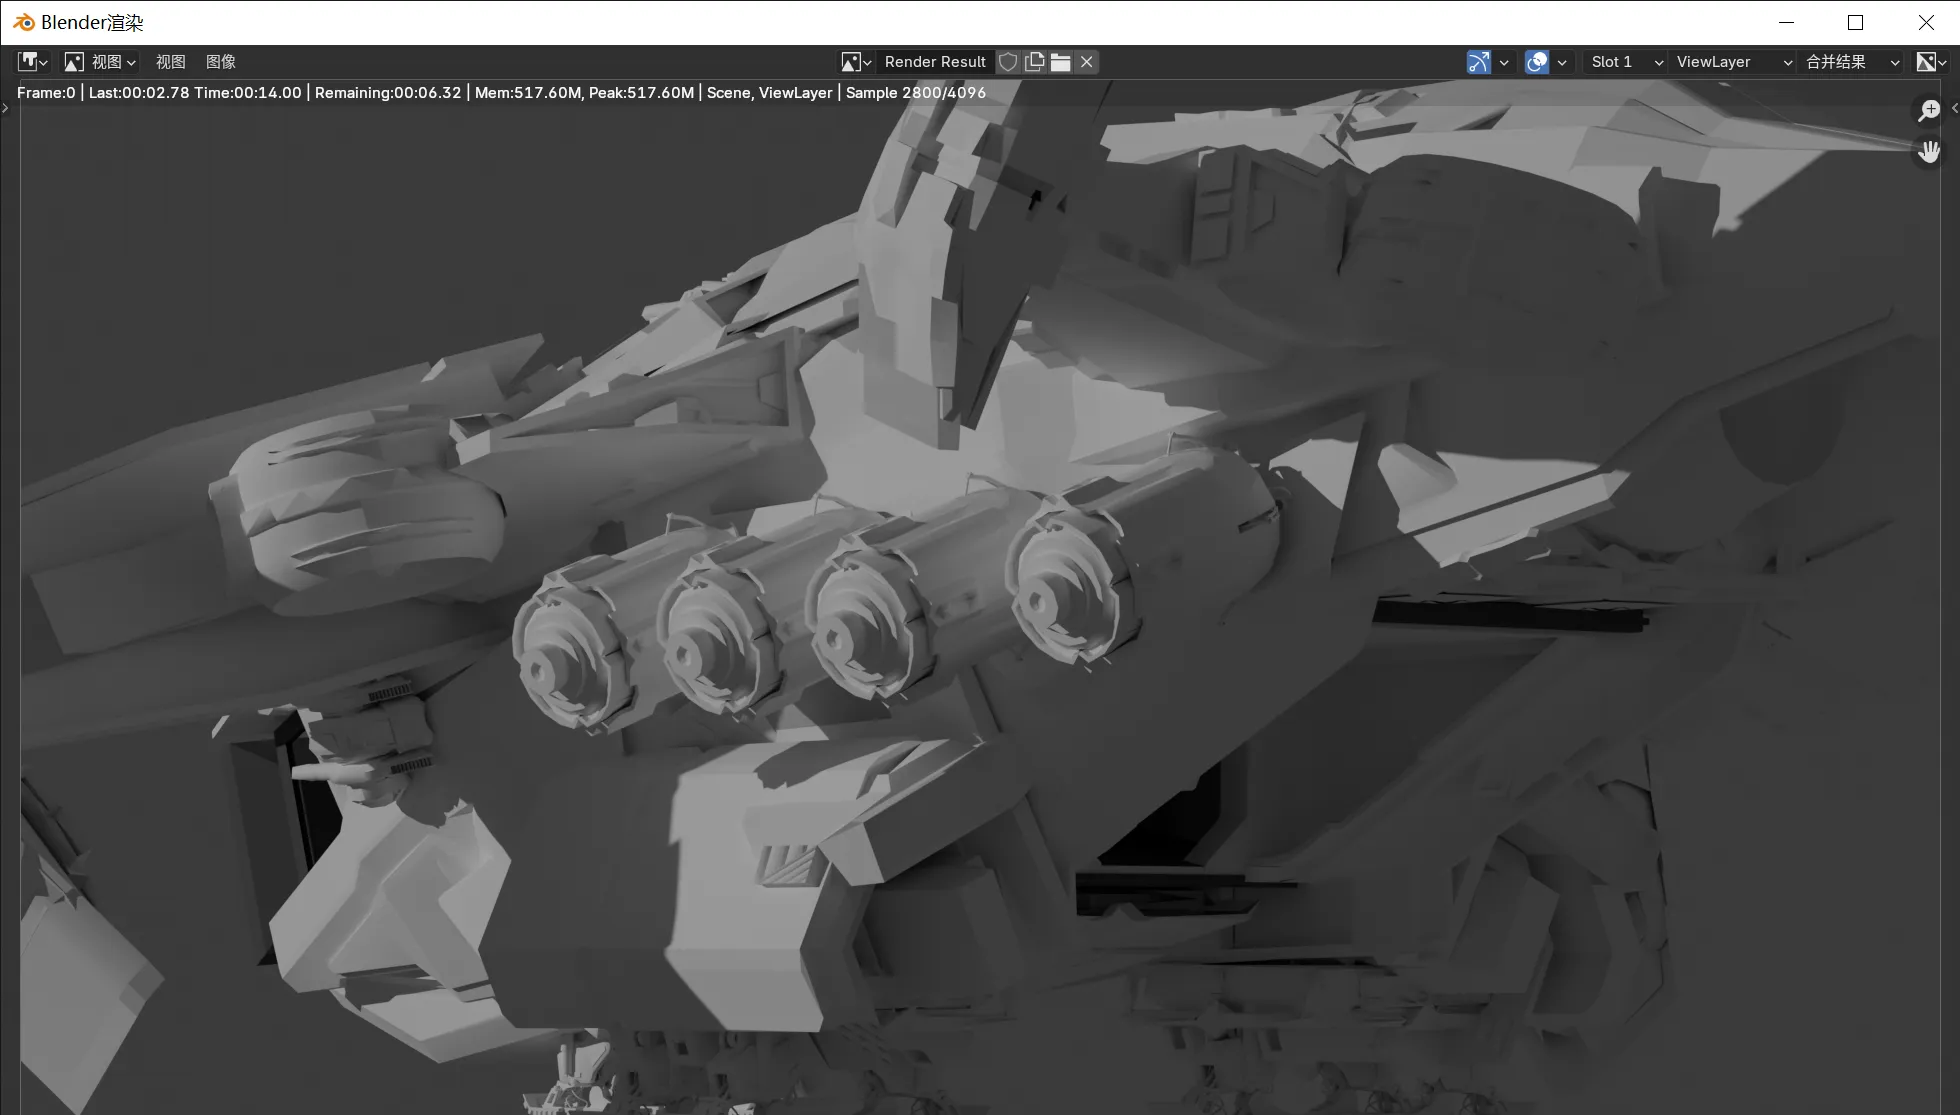Click the zoom magnifier gizmo icon

pos(1929,110)
